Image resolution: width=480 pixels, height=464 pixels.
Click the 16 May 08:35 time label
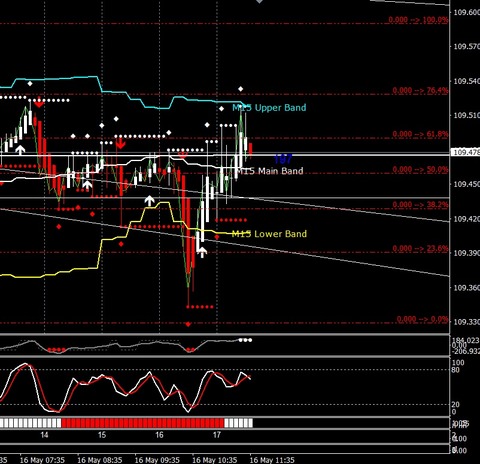[x=100, y=460]
